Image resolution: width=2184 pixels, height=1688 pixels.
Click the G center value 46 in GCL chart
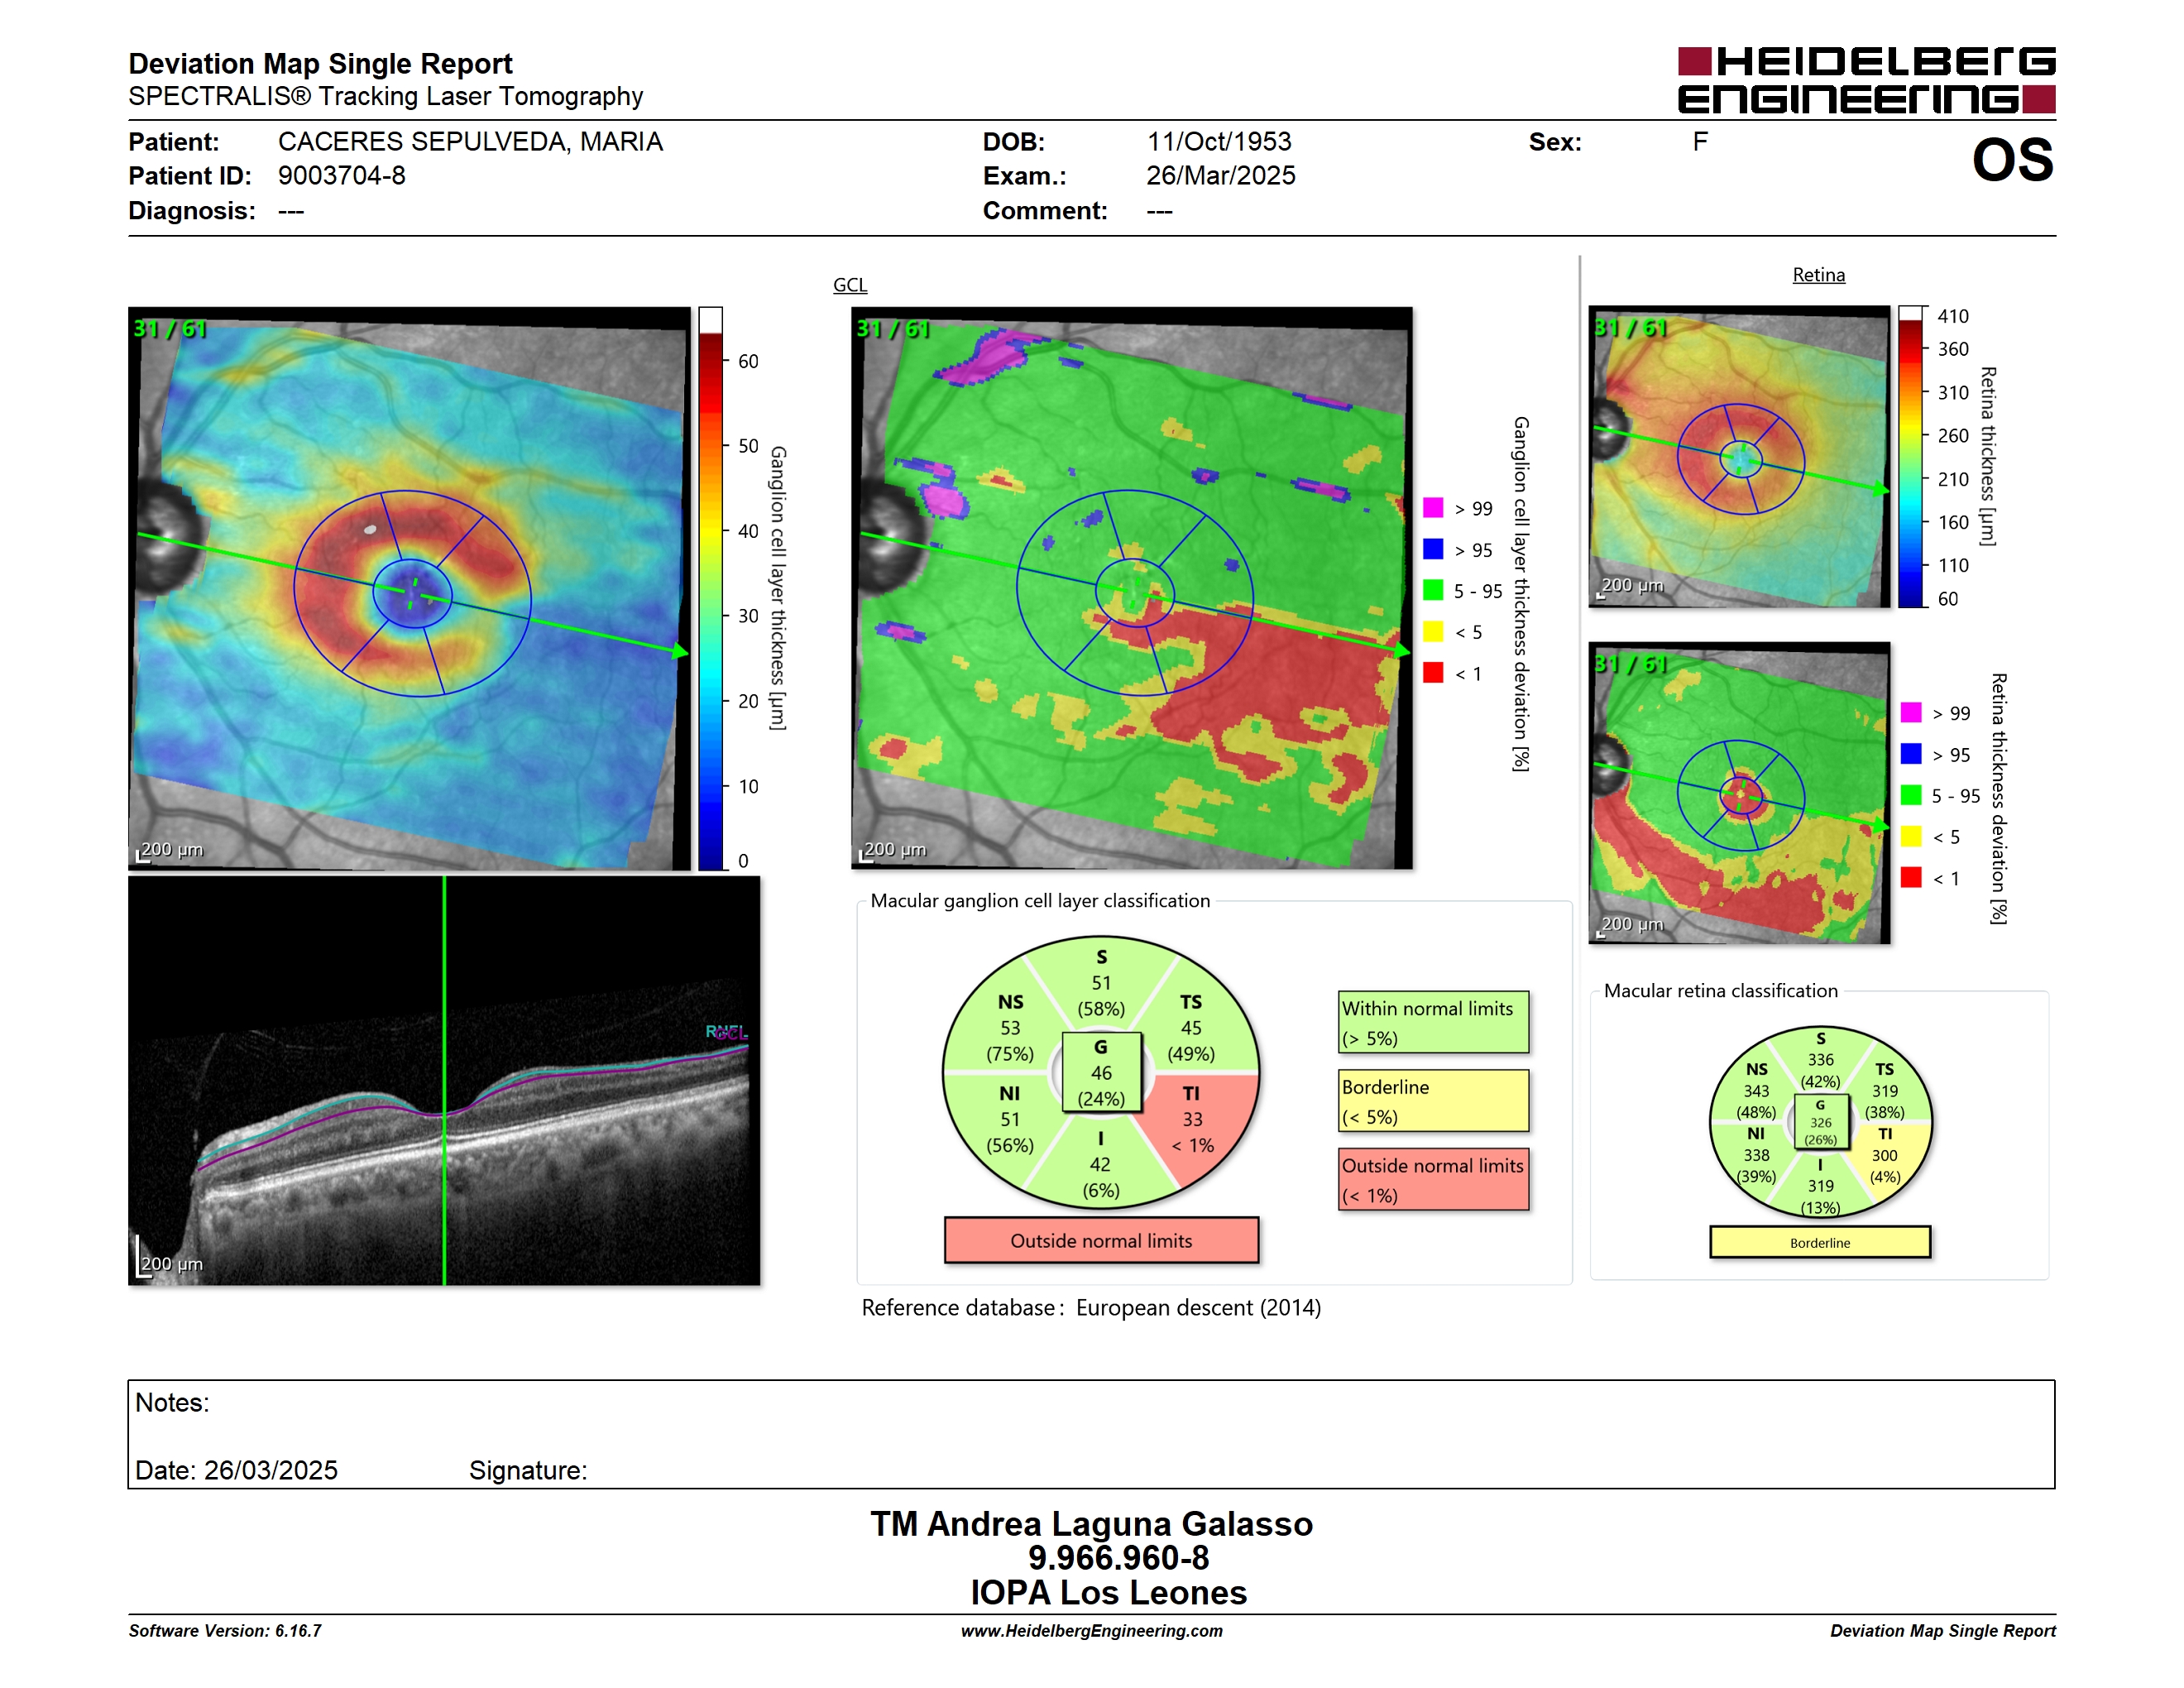coord(1101,1073)
